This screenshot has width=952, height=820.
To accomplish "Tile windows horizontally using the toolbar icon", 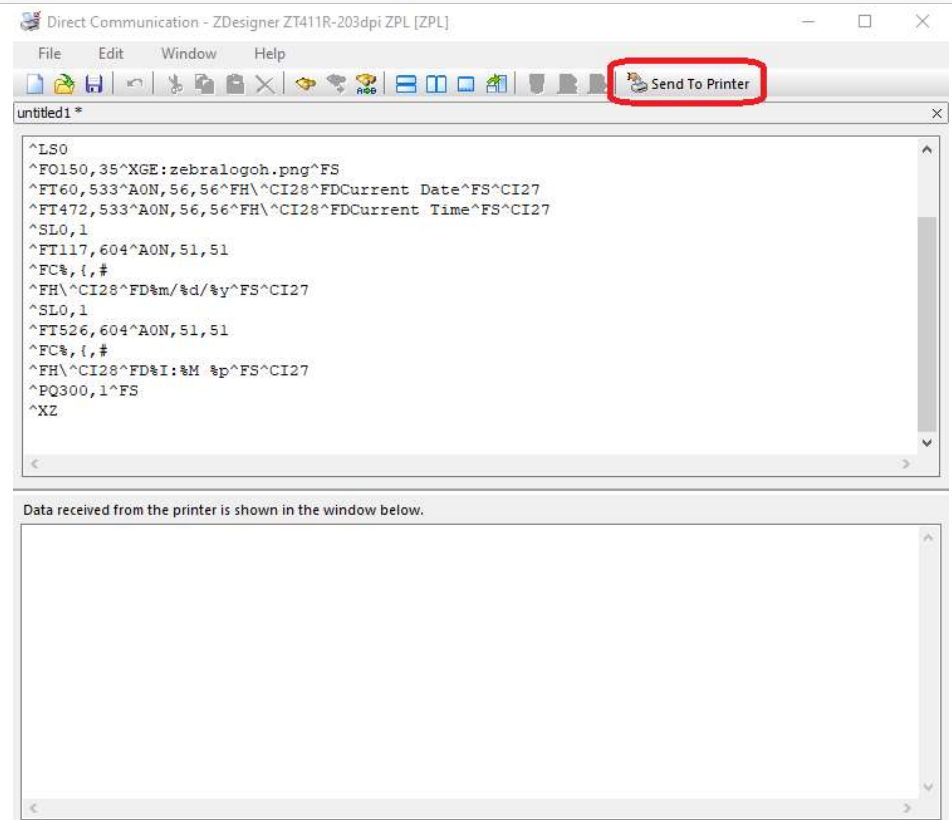I will click(406, 85).
